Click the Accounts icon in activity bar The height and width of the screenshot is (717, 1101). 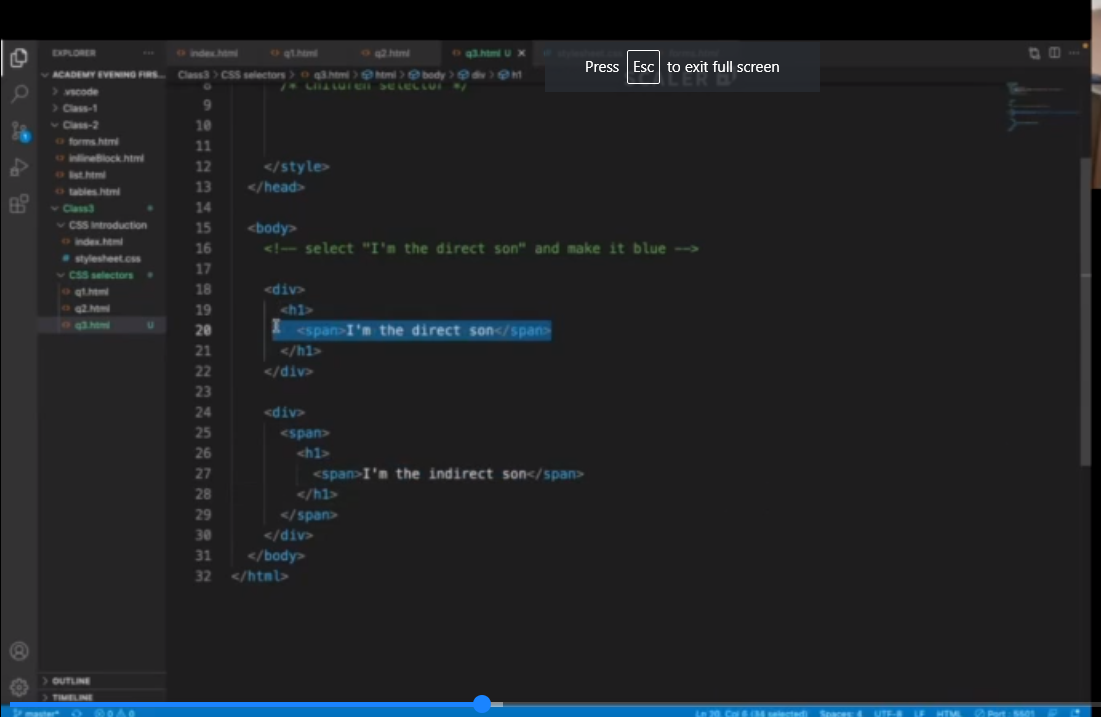[18, 651]
